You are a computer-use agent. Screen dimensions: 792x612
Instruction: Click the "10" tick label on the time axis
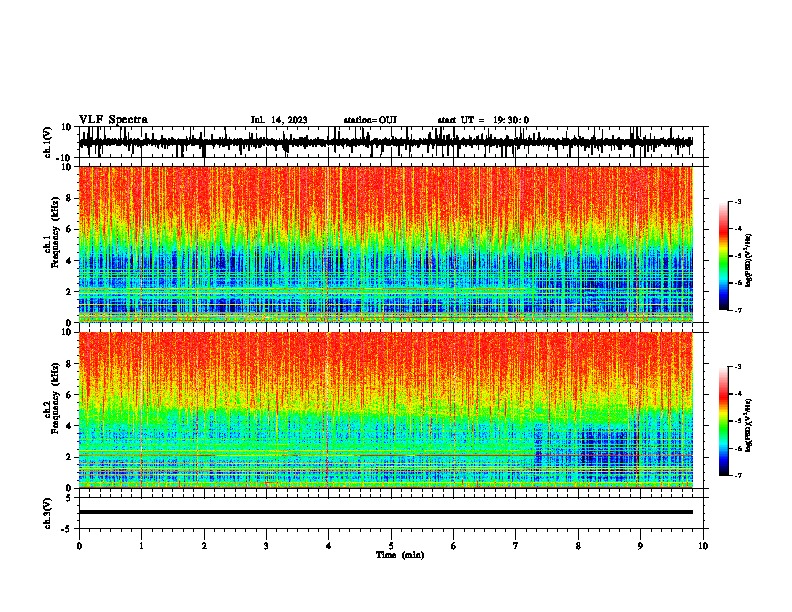tap(703, 546)
